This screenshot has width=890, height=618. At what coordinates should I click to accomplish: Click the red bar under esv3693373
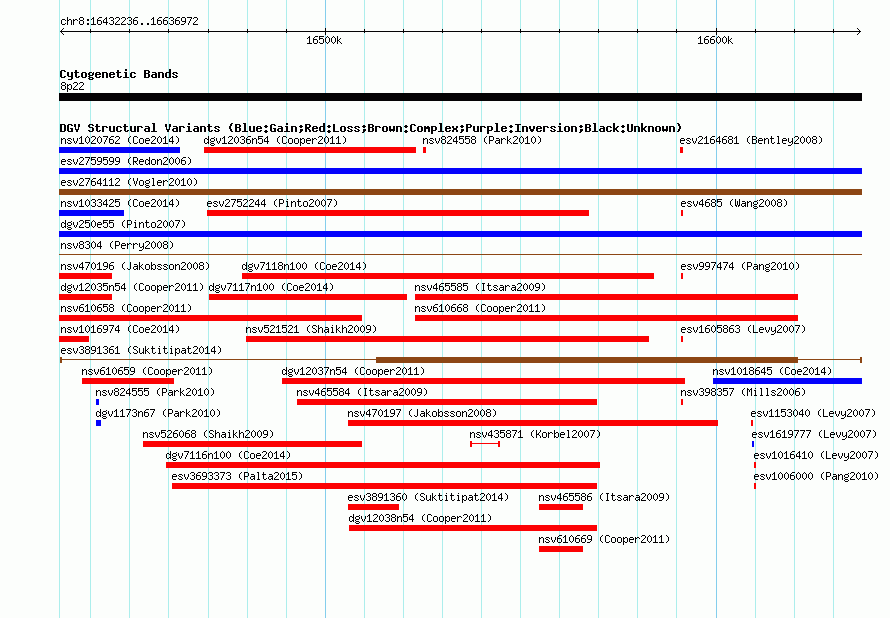pyautogui.click(x=384, y=486)
